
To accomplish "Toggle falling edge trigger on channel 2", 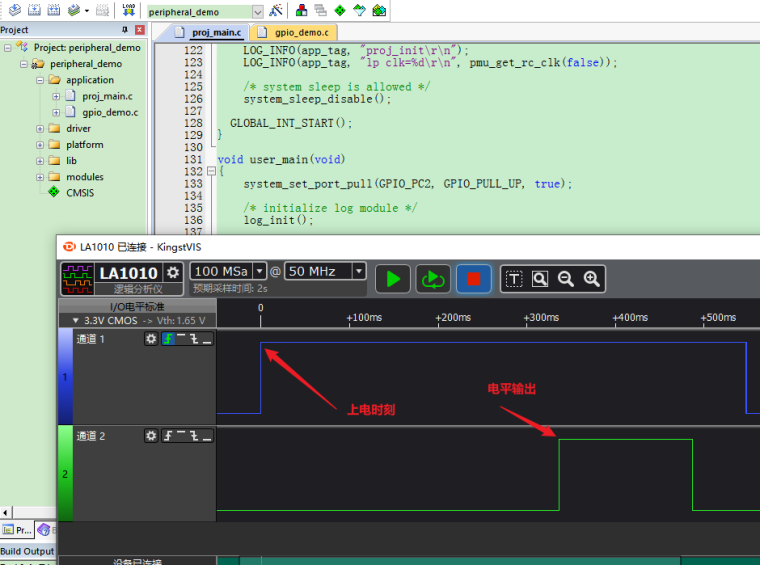I will (x=193, y=436).
